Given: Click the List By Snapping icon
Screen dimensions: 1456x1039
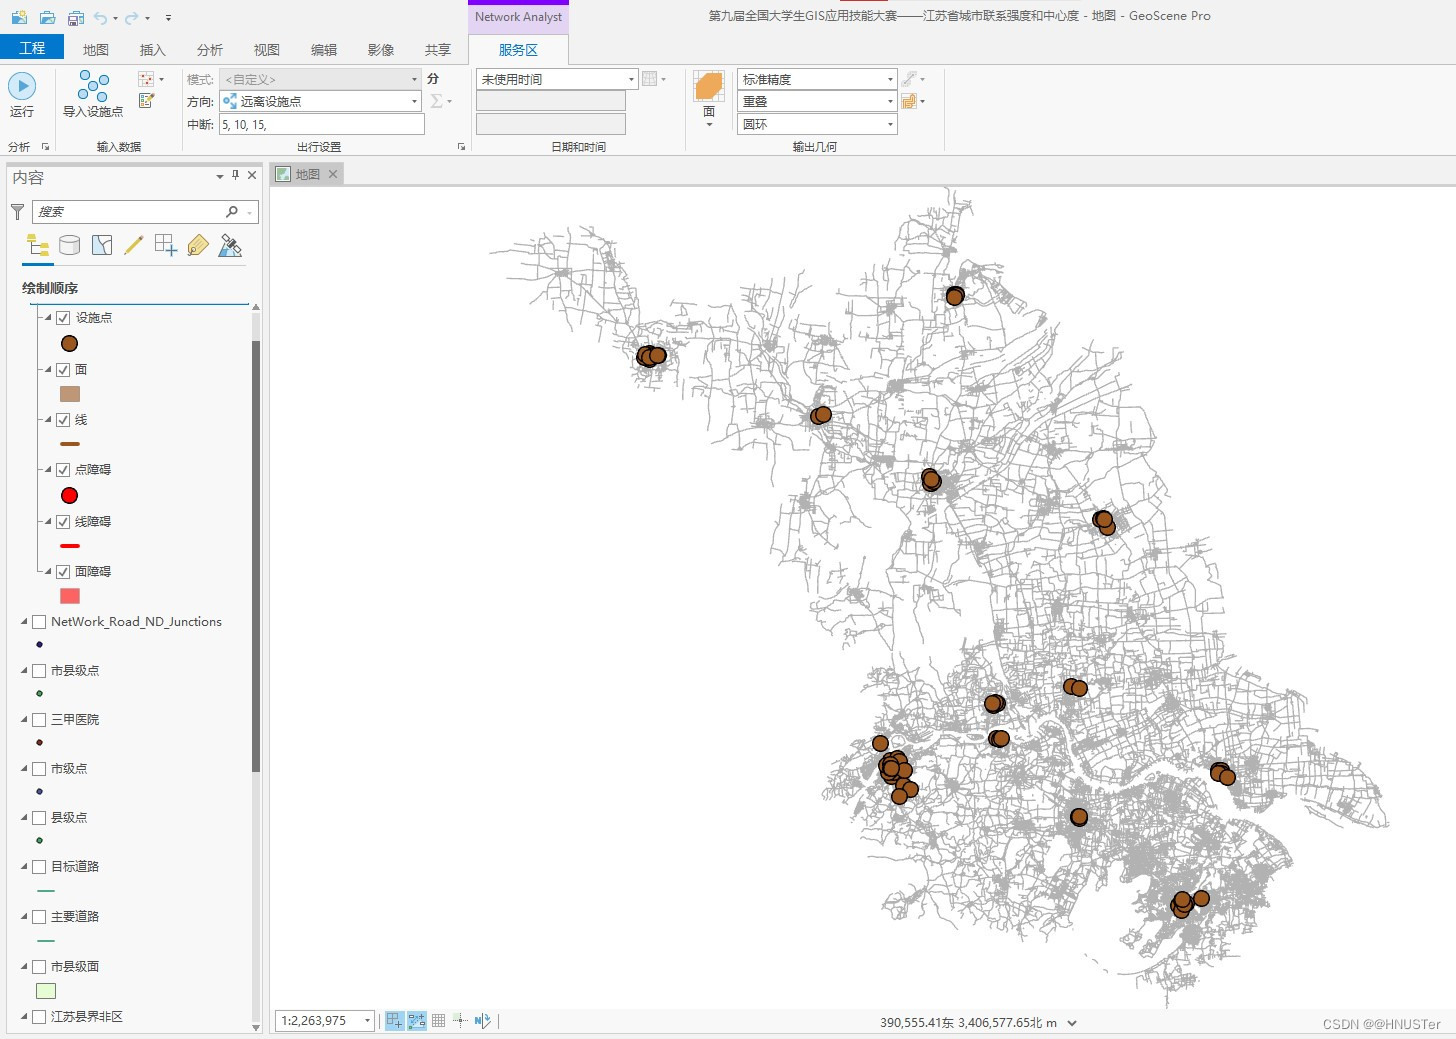Looking at the screenshot, I should pos(166,245).
